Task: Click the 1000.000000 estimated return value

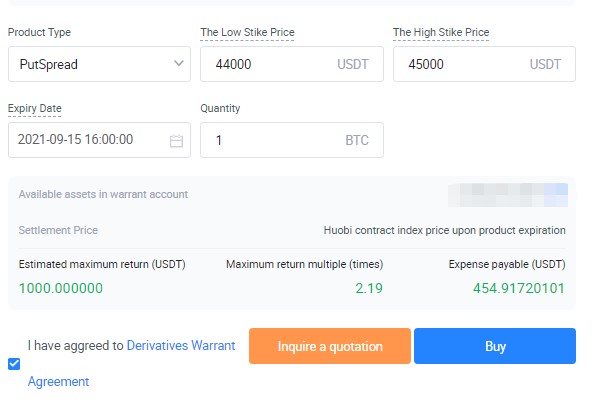Action: pos(61,288)
